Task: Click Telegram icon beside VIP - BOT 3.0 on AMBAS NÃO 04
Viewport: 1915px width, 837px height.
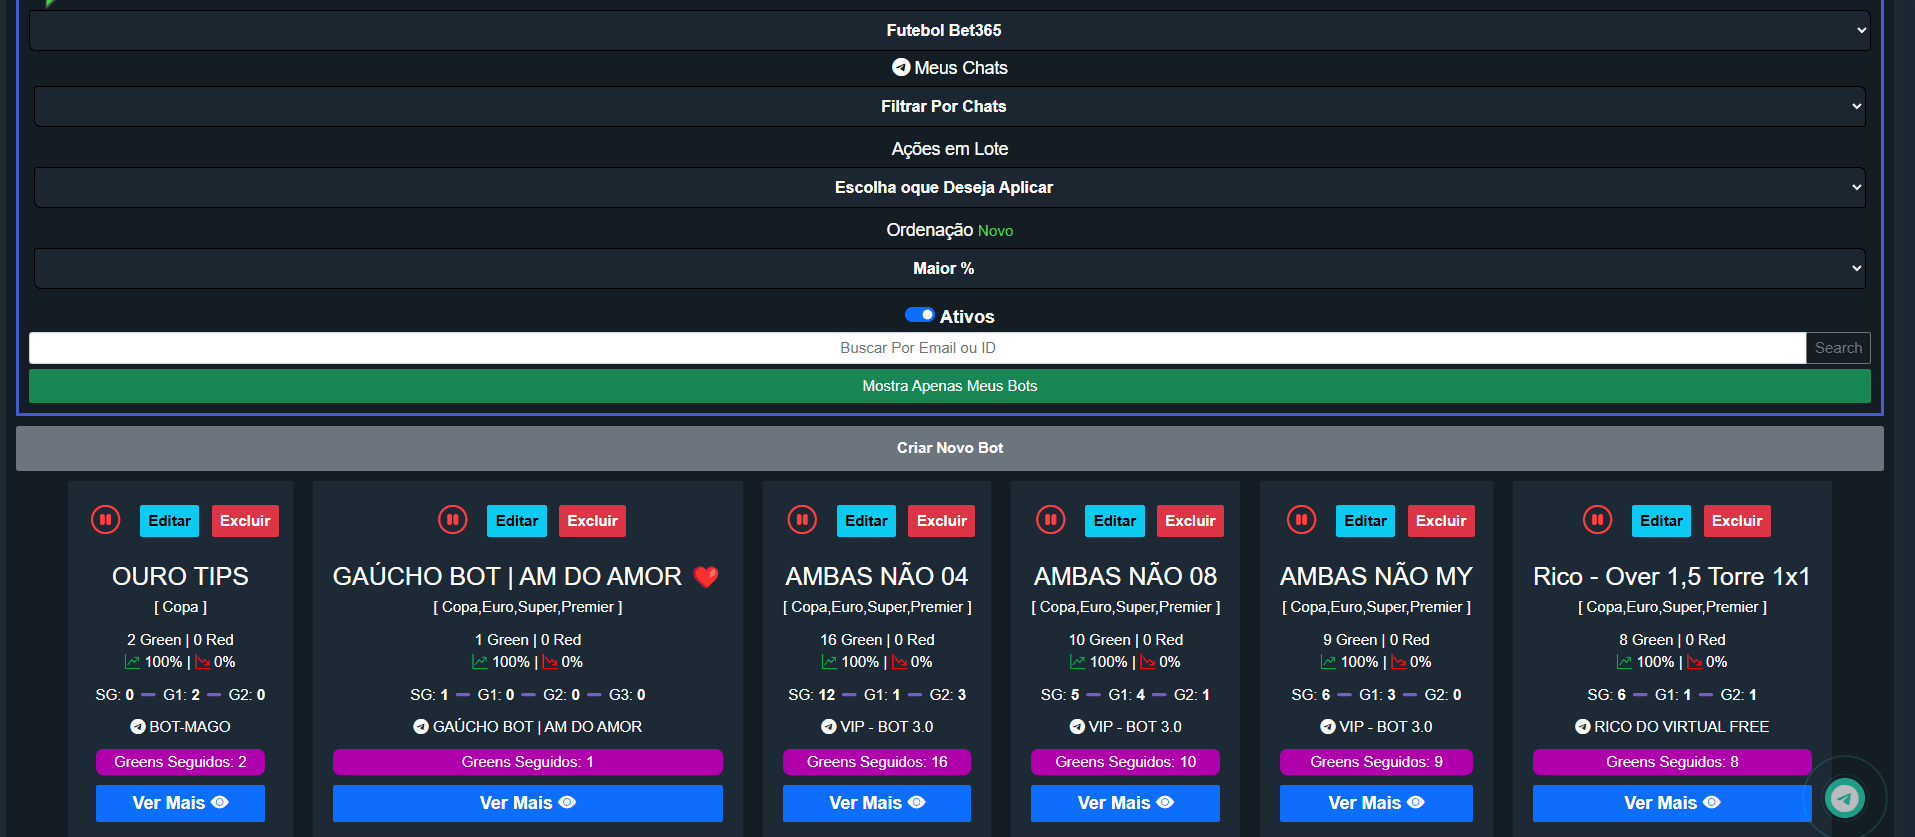Action: tap(829, 727)
